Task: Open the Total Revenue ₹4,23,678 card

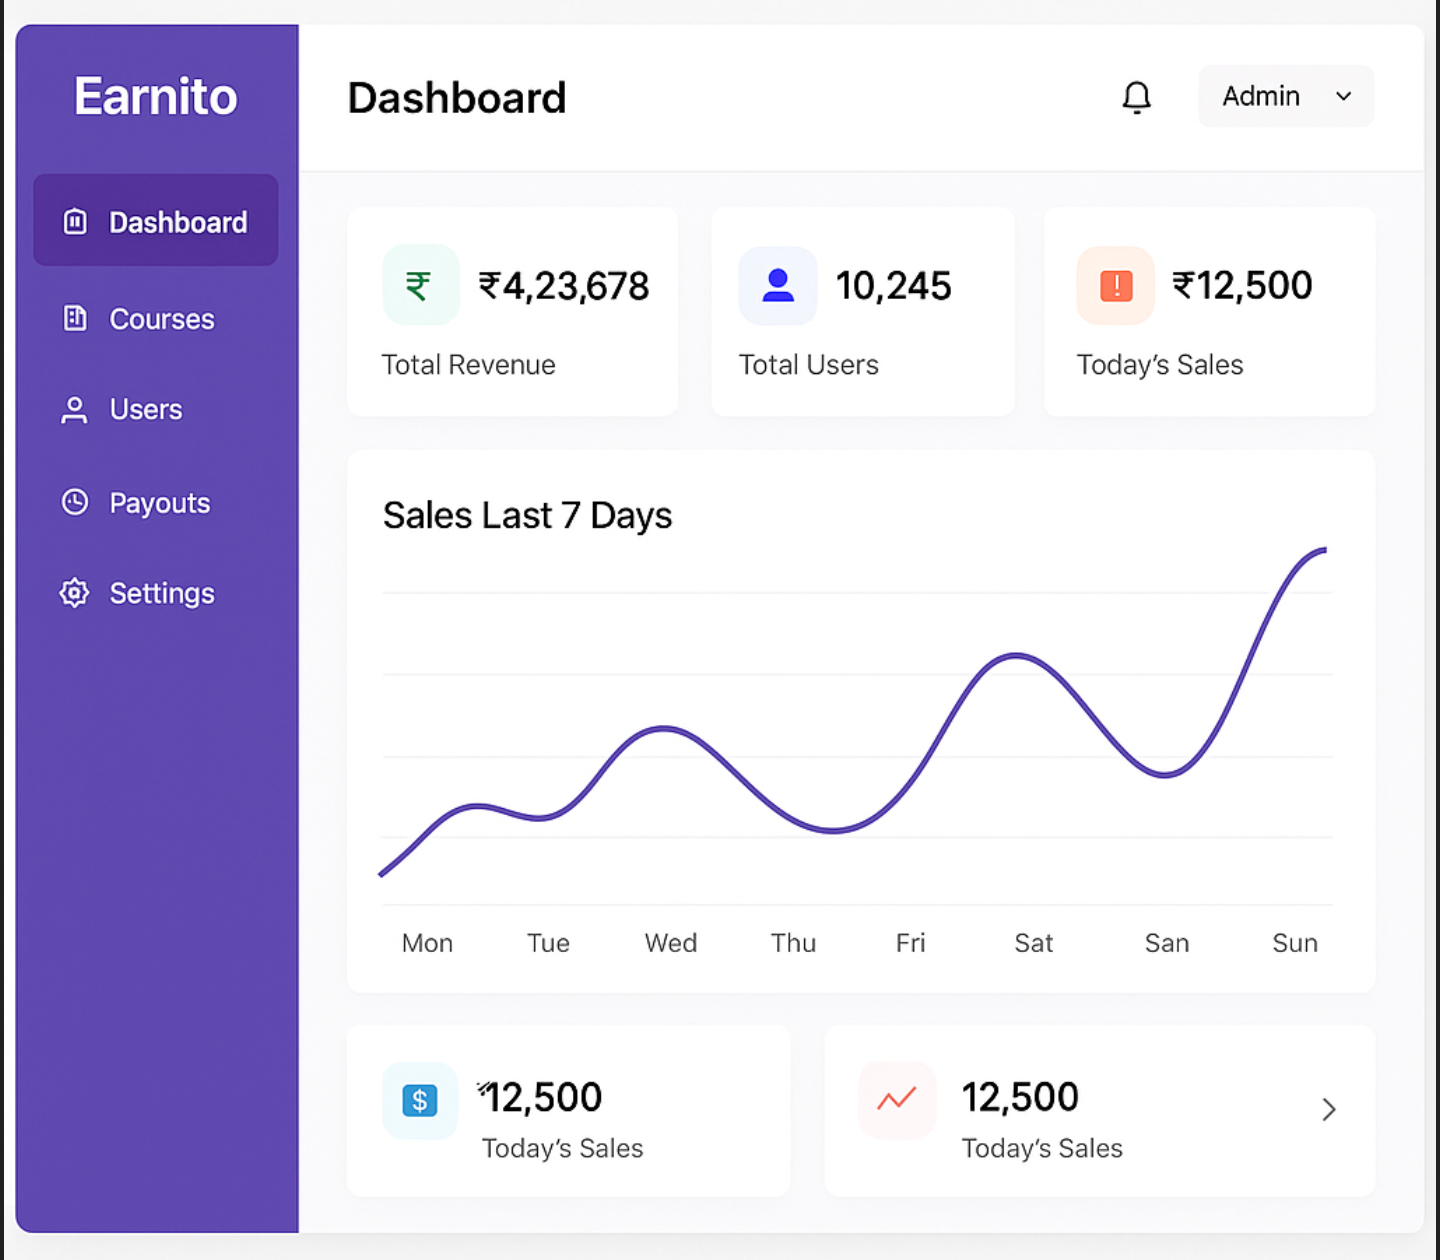Action: [512, 311]
